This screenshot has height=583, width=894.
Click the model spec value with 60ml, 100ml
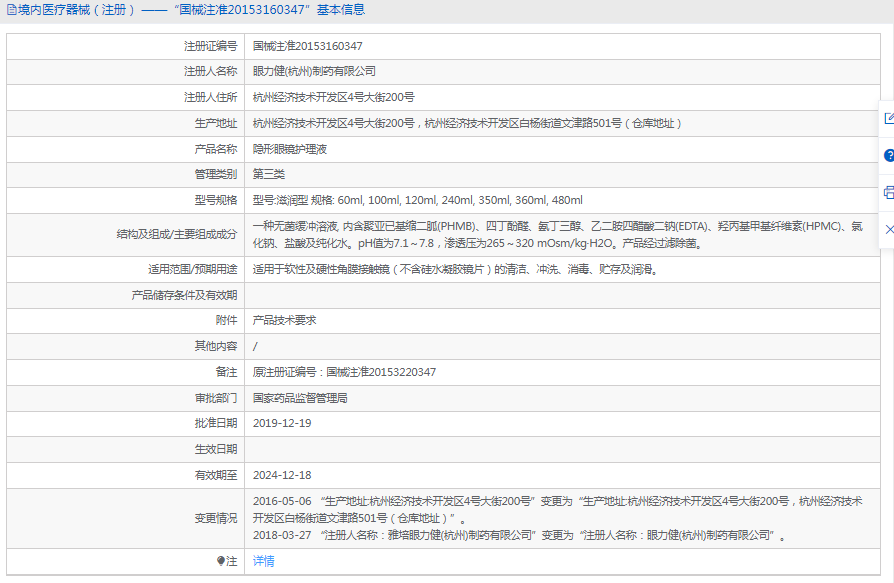[417, 200]
